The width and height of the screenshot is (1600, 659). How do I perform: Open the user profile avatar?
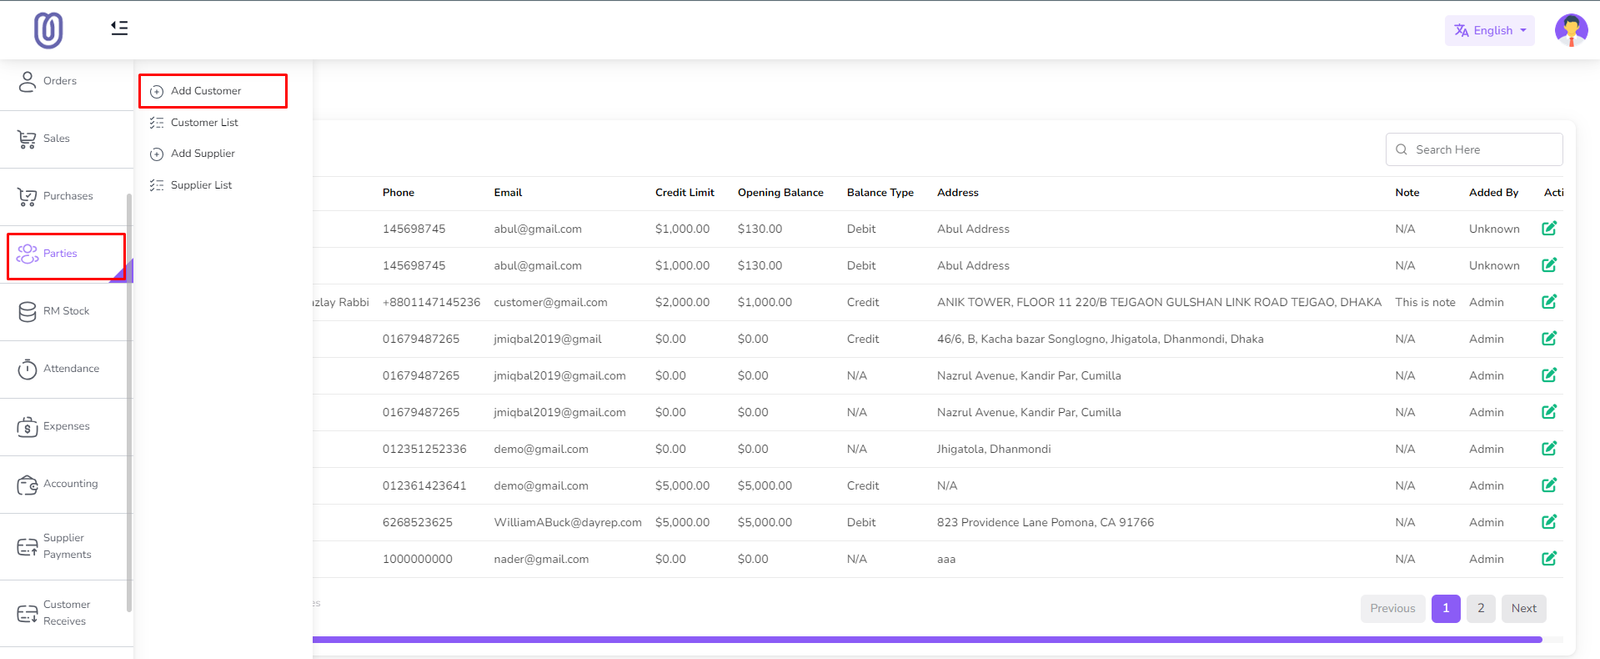[1570, 30]
